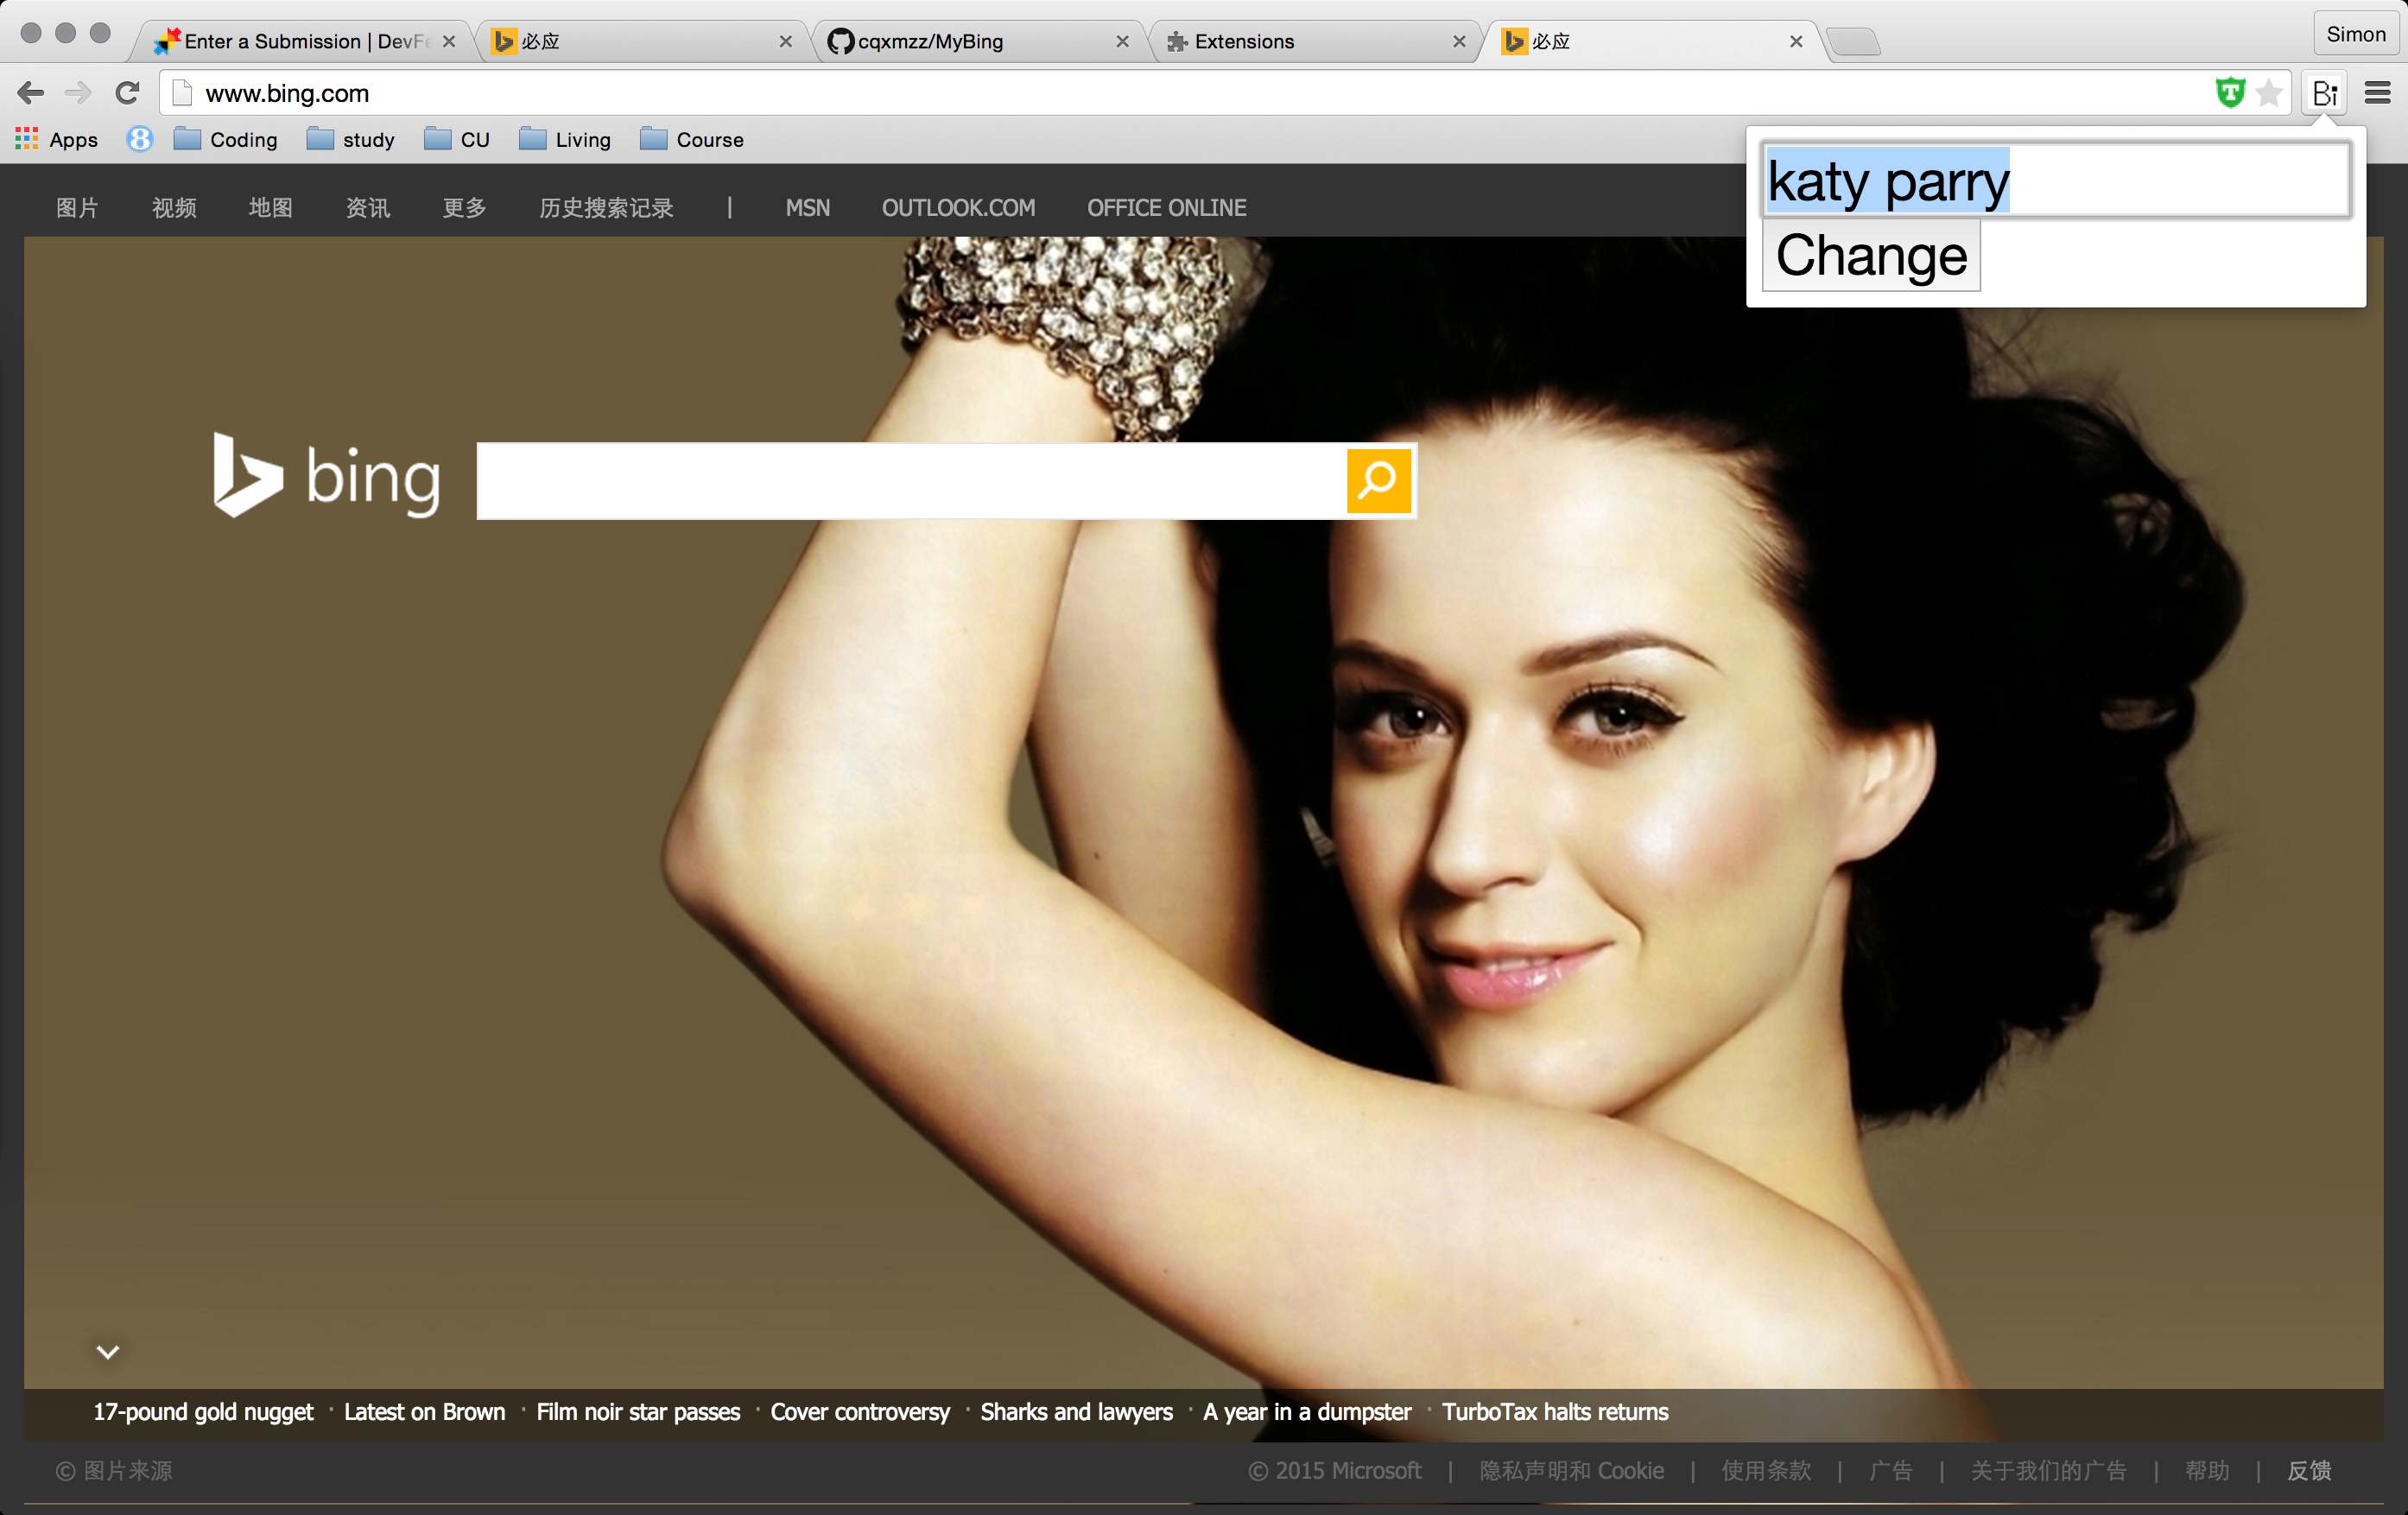
Task: Click the orange Bing search magnifier button
Action: 1378,481
